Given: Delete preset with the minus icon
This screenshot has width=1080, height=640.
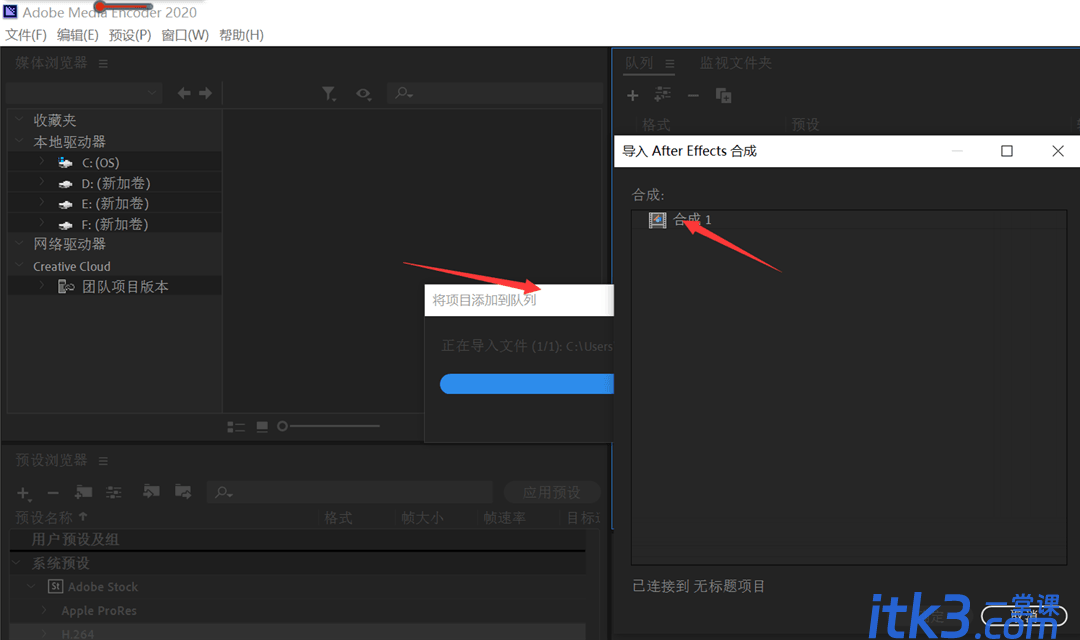Looking at the screenshot, I should coord(53,493).
